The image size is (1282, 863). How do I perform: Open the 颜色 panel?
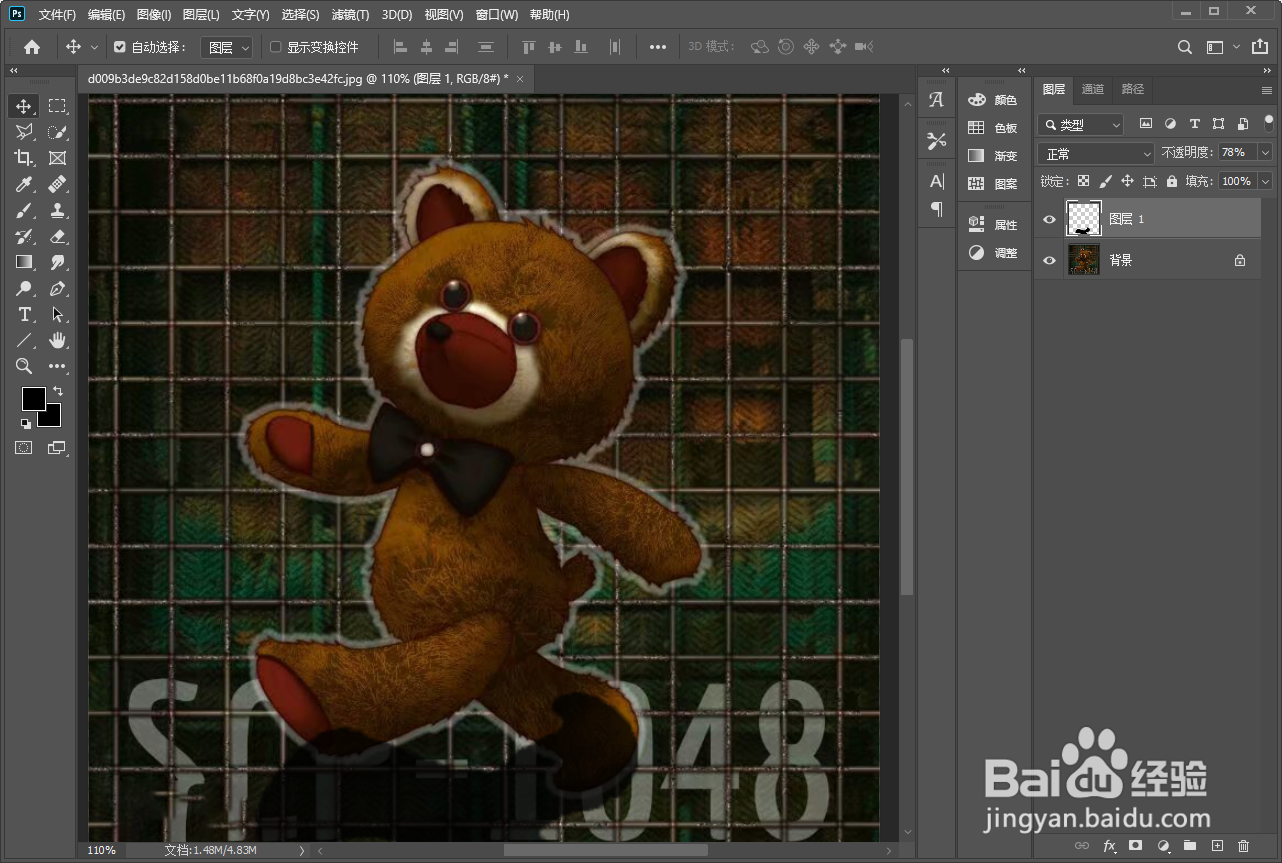(x=992, y=100)
